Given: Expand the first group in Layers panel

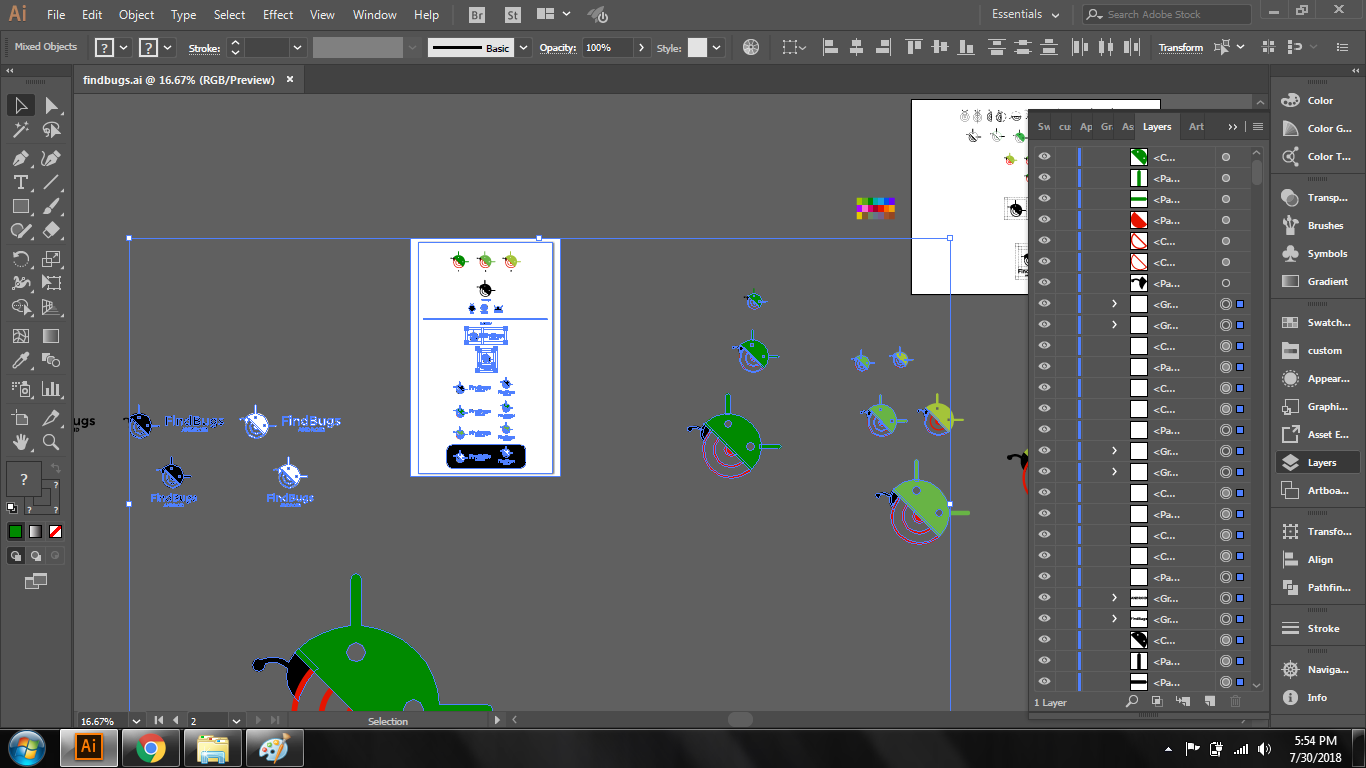Looking at the screenshot, I should (1114, 304).
